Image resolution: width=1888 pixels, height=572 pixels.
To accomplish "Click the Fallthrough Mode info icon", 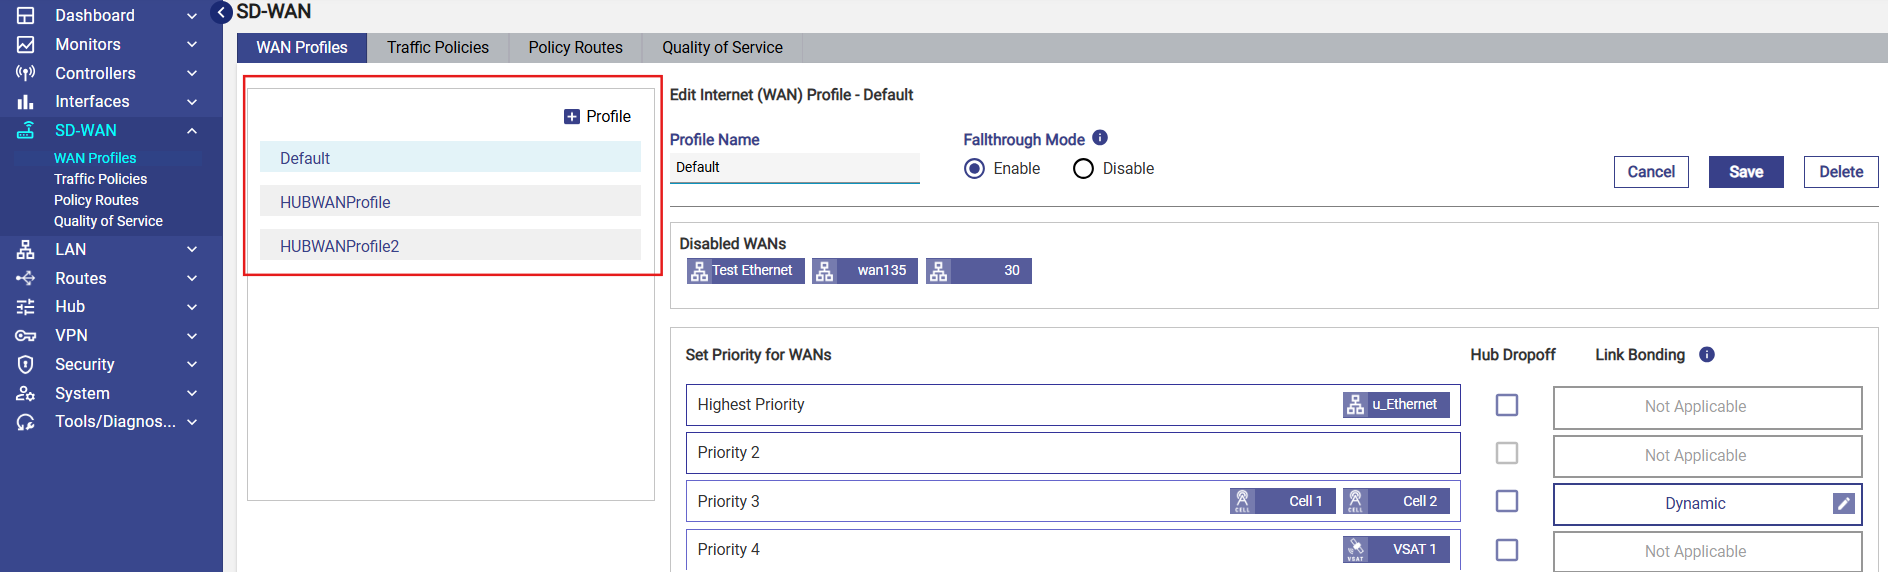I will pyautogui.click(x=1100, y=138).
